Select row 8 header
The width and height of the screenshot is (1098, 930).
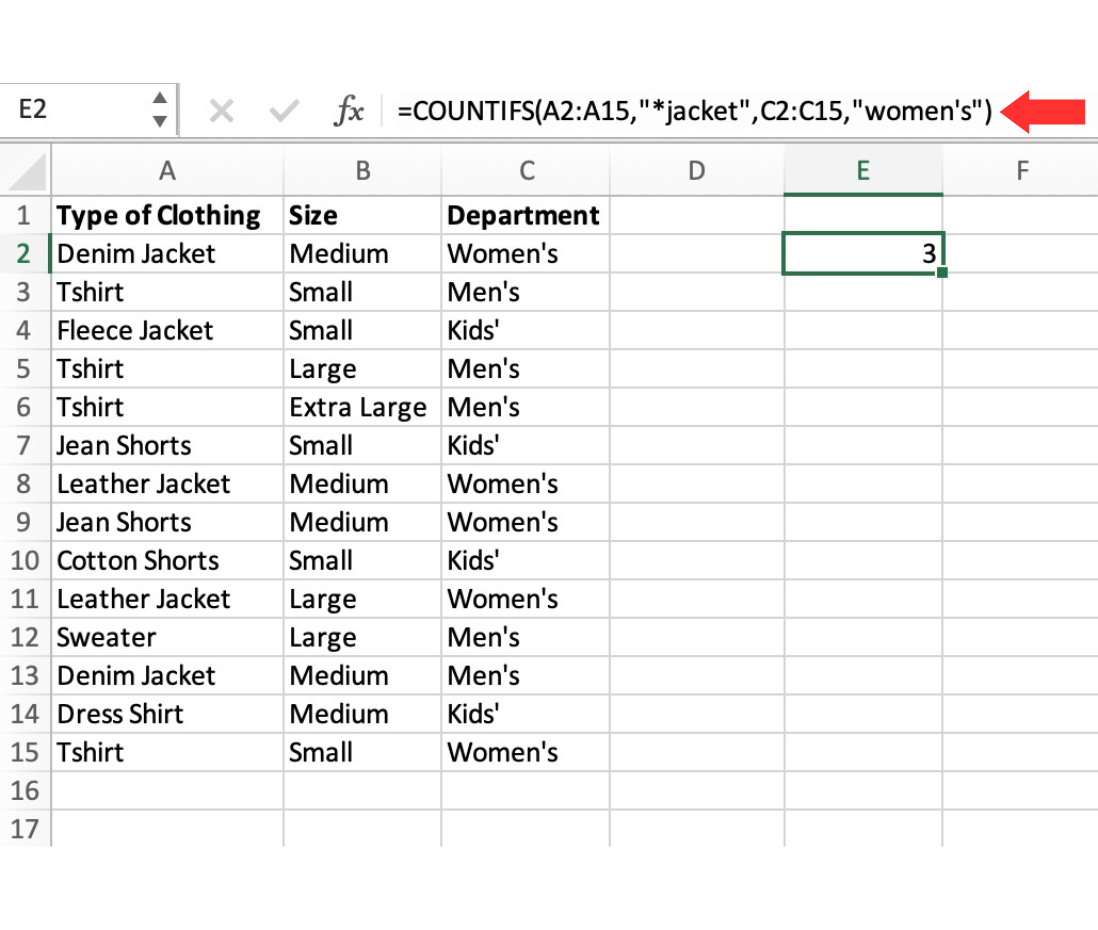click(x=25, y=484)
